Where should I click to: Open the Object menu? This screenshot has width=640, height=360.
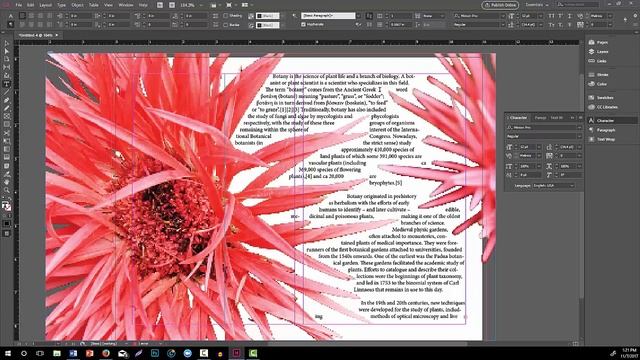click(78, 5)
